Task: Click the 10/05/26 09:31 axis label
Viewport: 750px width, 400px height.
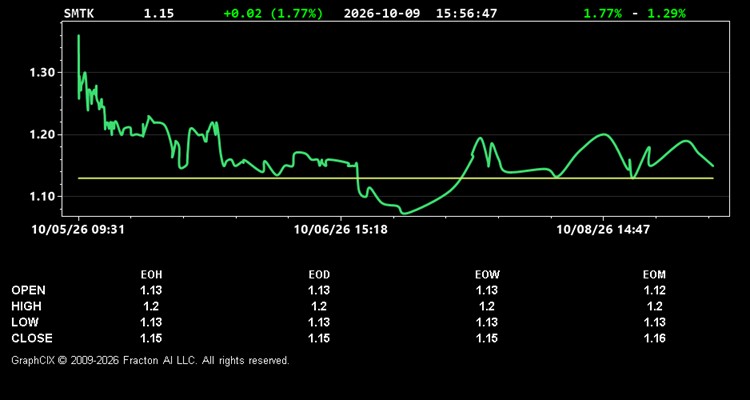Action: click(78, 230)
